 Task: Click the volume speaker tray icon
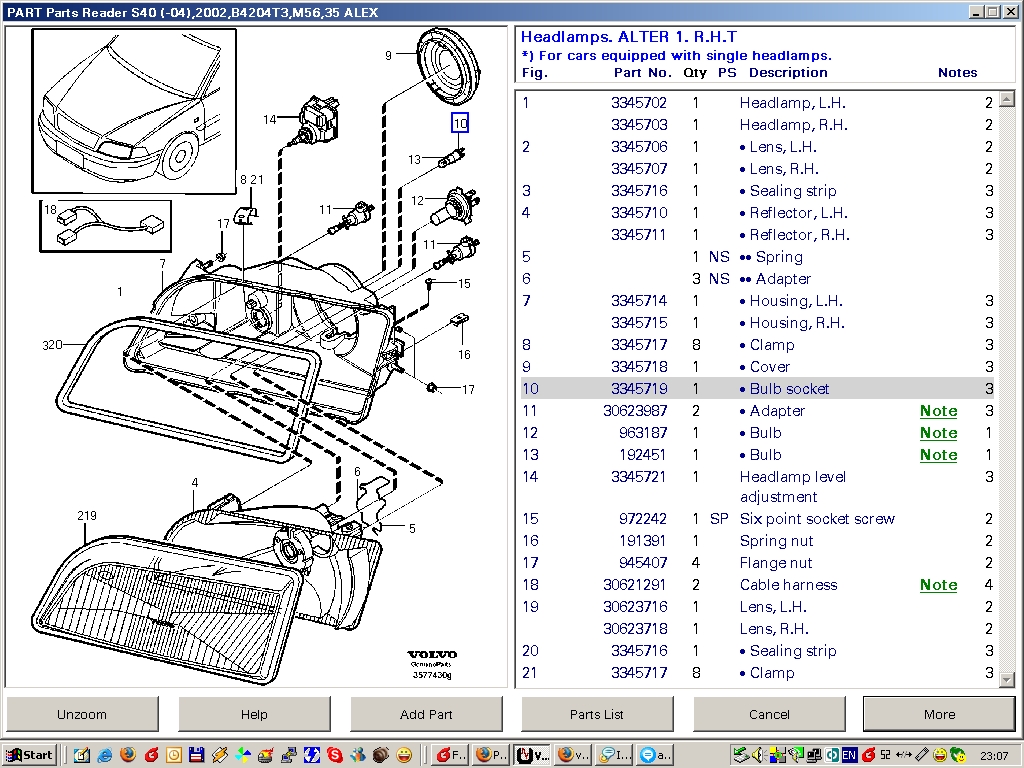[x=760, y=755]
